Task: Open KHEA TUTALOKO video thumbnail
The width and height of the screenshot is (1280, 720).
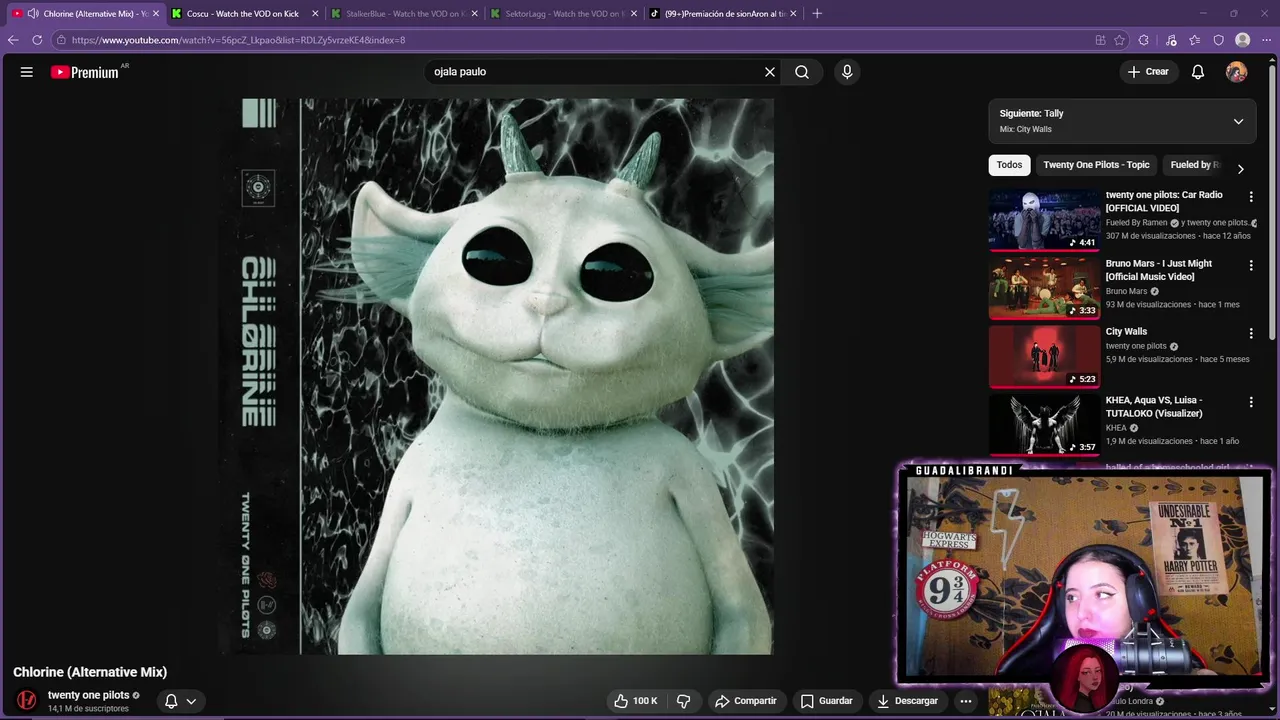Action: click(1044, 424)
